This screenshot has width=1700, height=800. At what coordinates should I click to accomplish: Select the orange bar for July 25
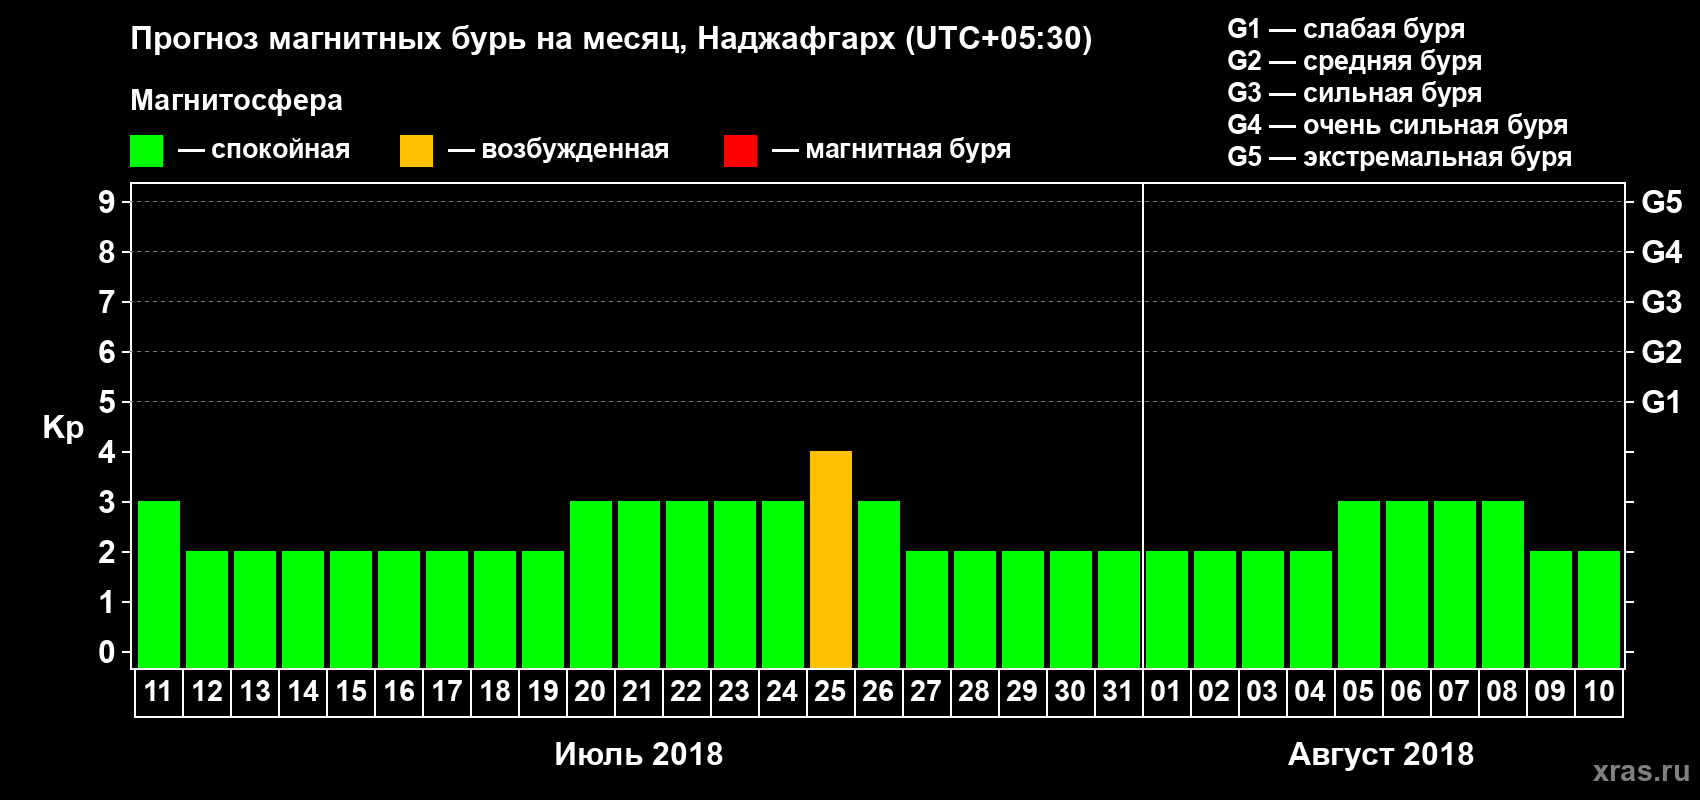pyautogui.click(x=831, y=559)
